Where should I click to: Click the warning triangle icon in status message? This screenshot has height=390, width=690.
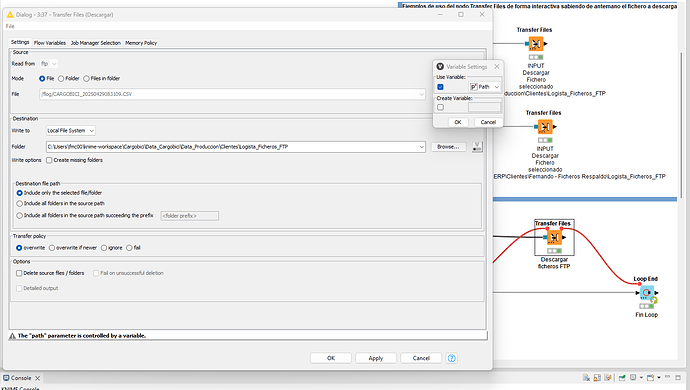[12, 336]
